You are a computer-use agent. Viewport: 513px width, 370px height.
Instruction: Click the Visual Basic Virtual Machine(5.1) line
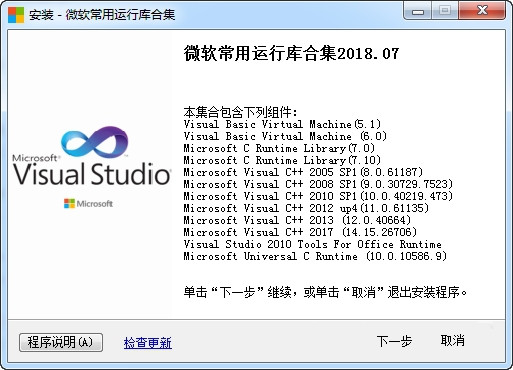[x=282, y=124]
